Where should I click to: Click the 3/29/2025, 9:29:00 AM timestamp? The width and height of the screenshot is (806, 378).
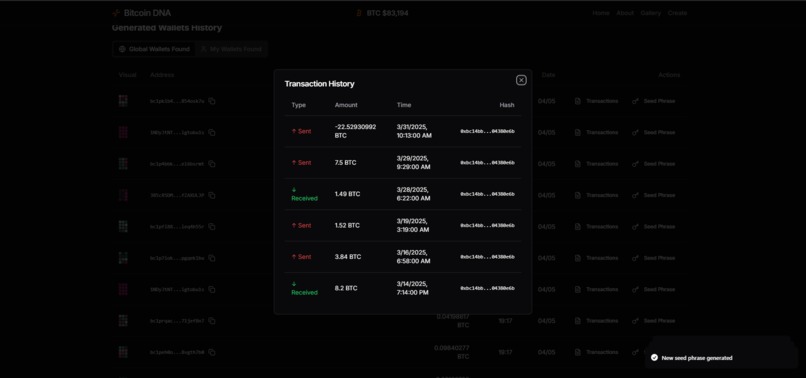point(413,163)
